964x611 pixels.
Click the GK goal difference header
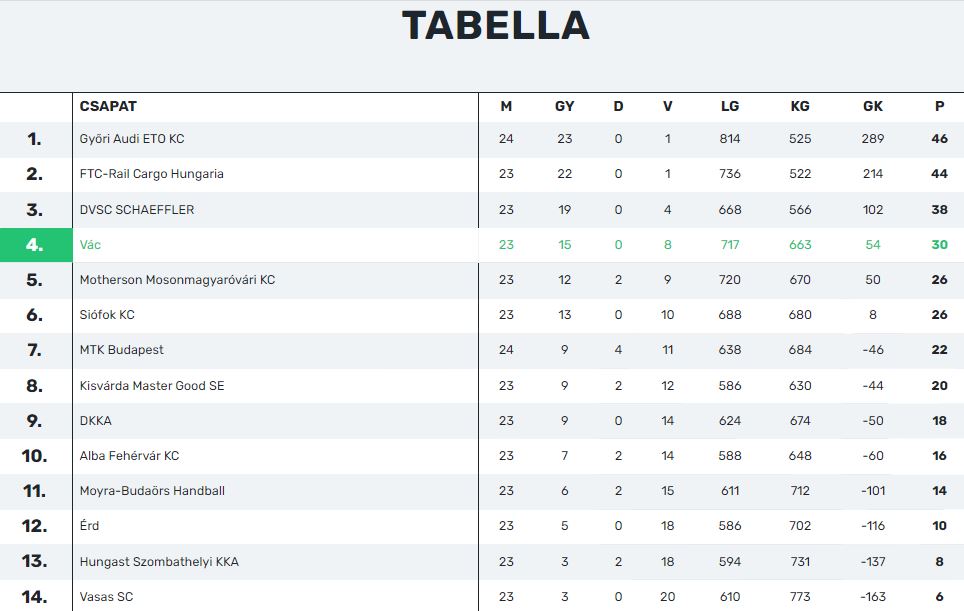pyautogui.click(x=872, y=106)
